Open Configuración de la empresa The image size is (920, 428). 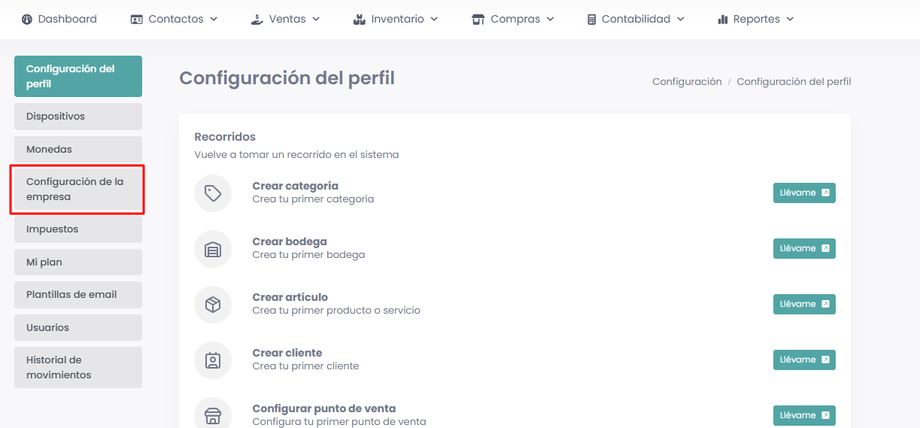click(x=78, y=189)
